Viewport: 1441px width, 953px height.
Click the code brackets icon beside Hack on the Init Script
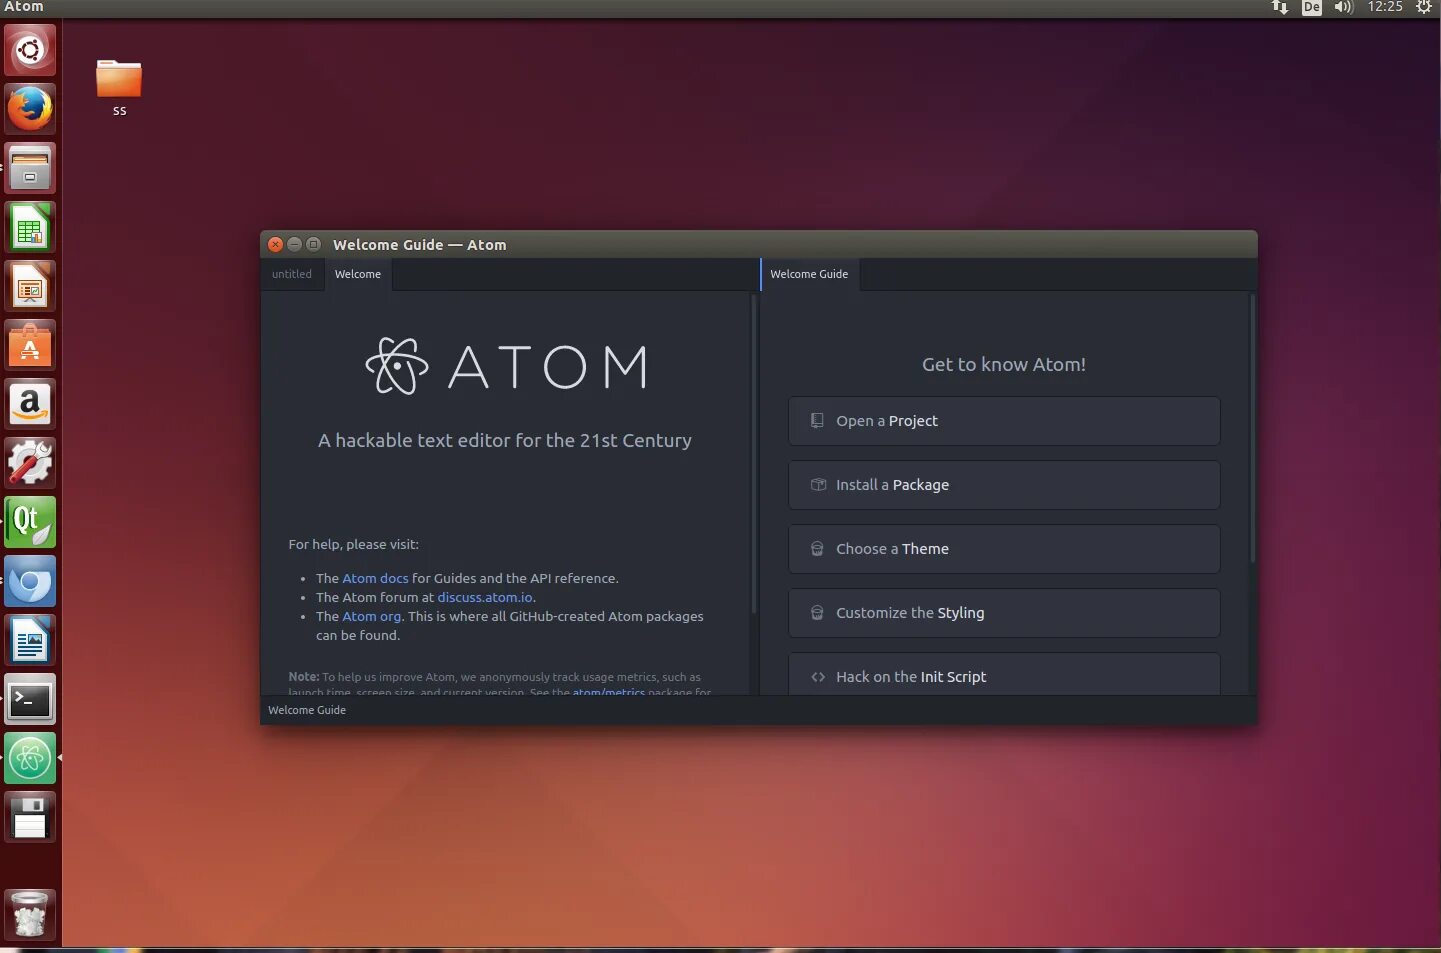coord(817,676)
